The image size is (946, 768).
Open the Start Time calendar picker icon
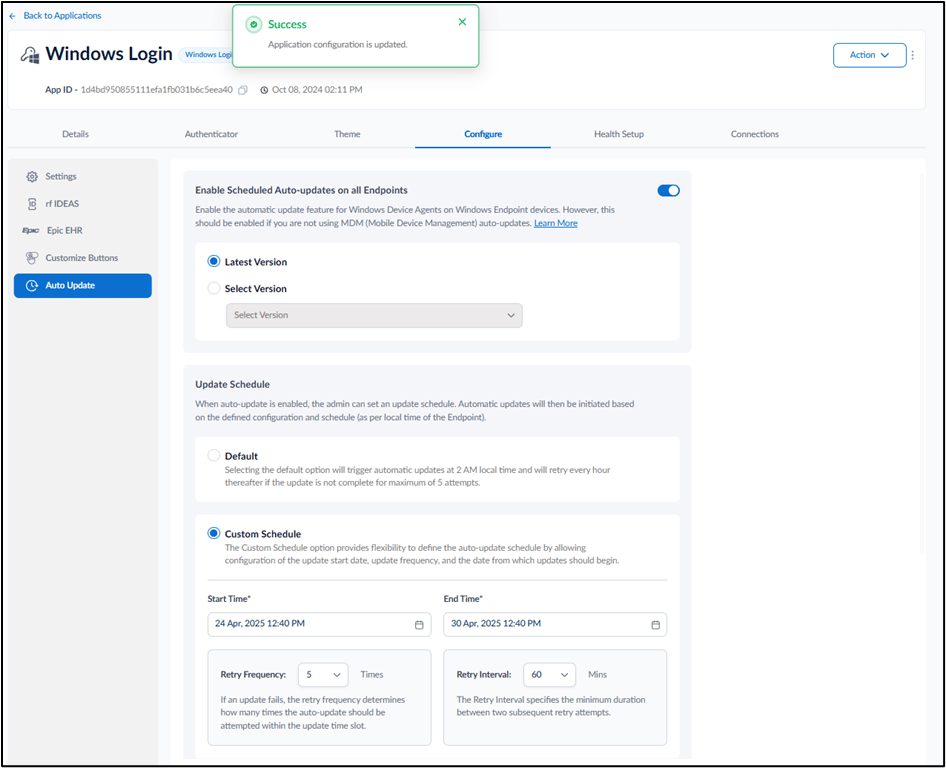click(x=419, y=624)
